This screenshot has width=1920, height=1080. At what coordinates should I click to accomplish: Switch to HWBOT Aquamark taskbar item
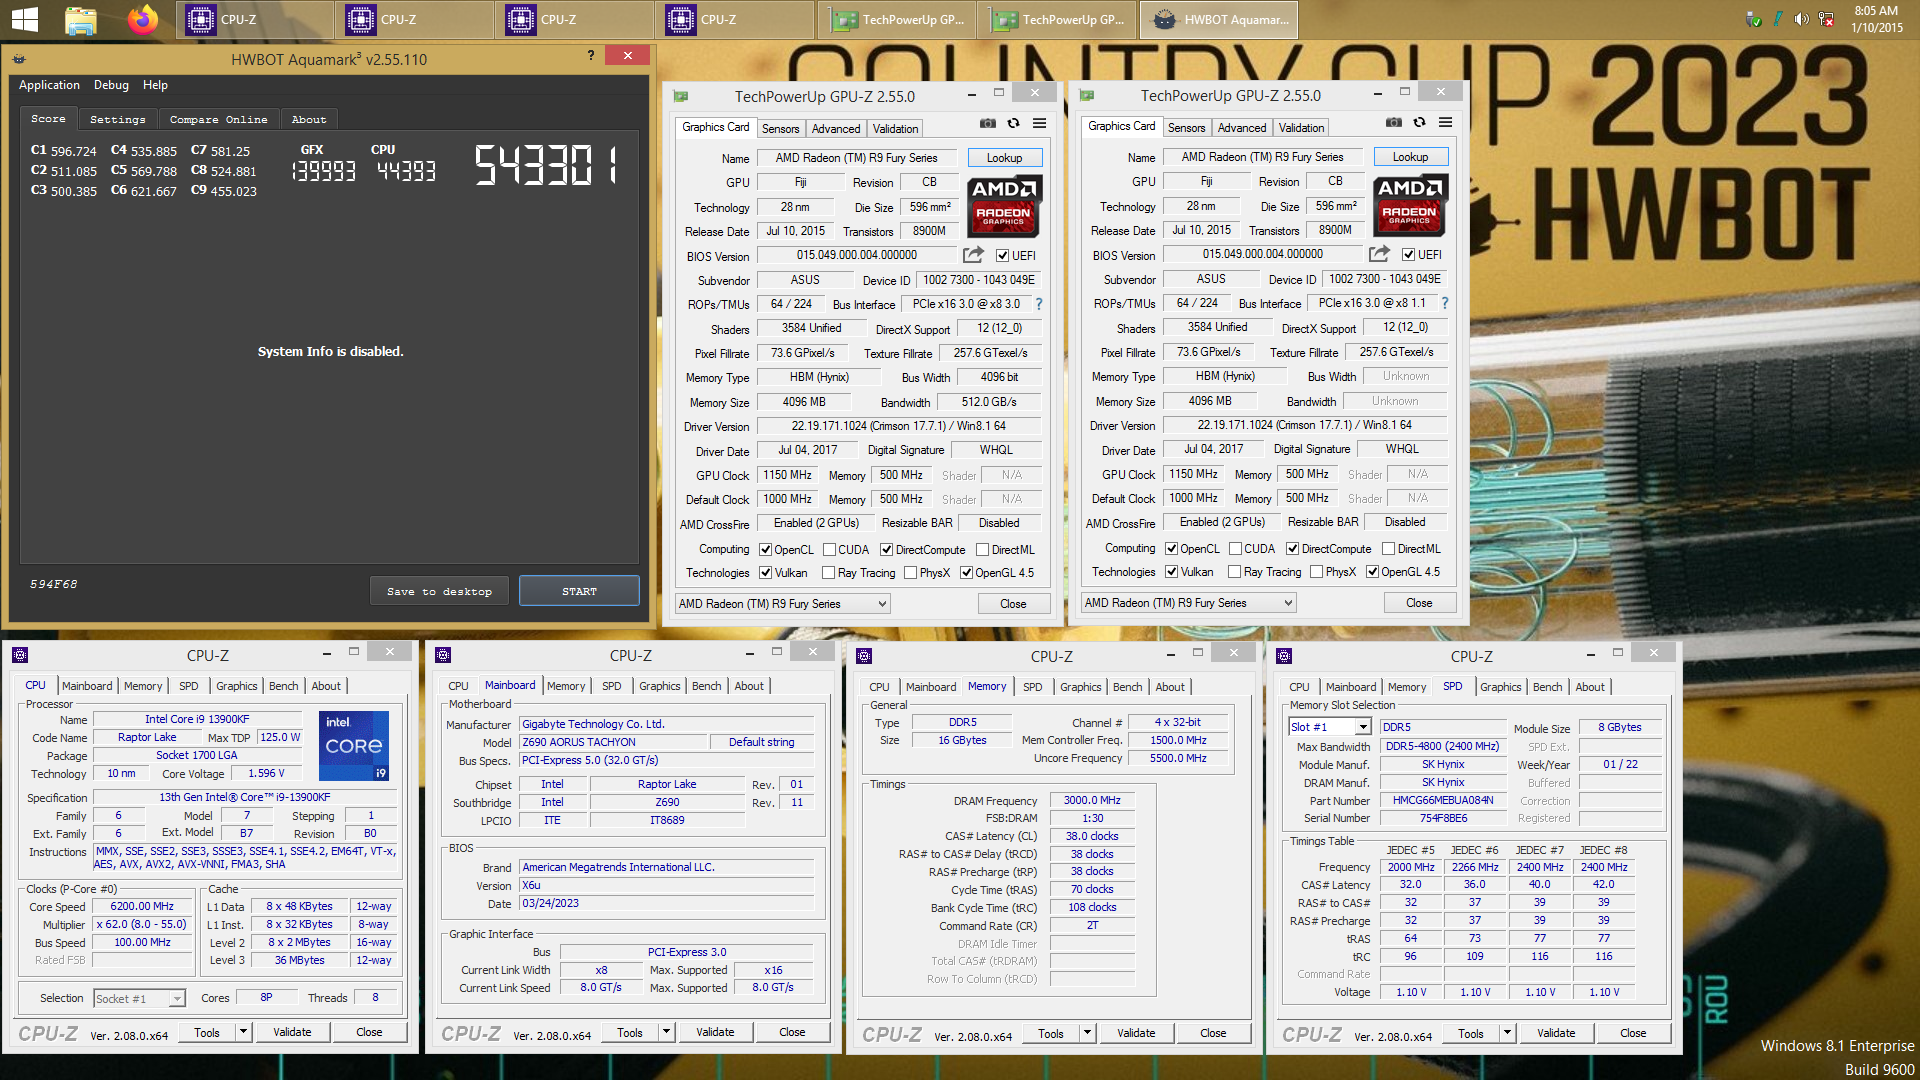point(1218,19)
